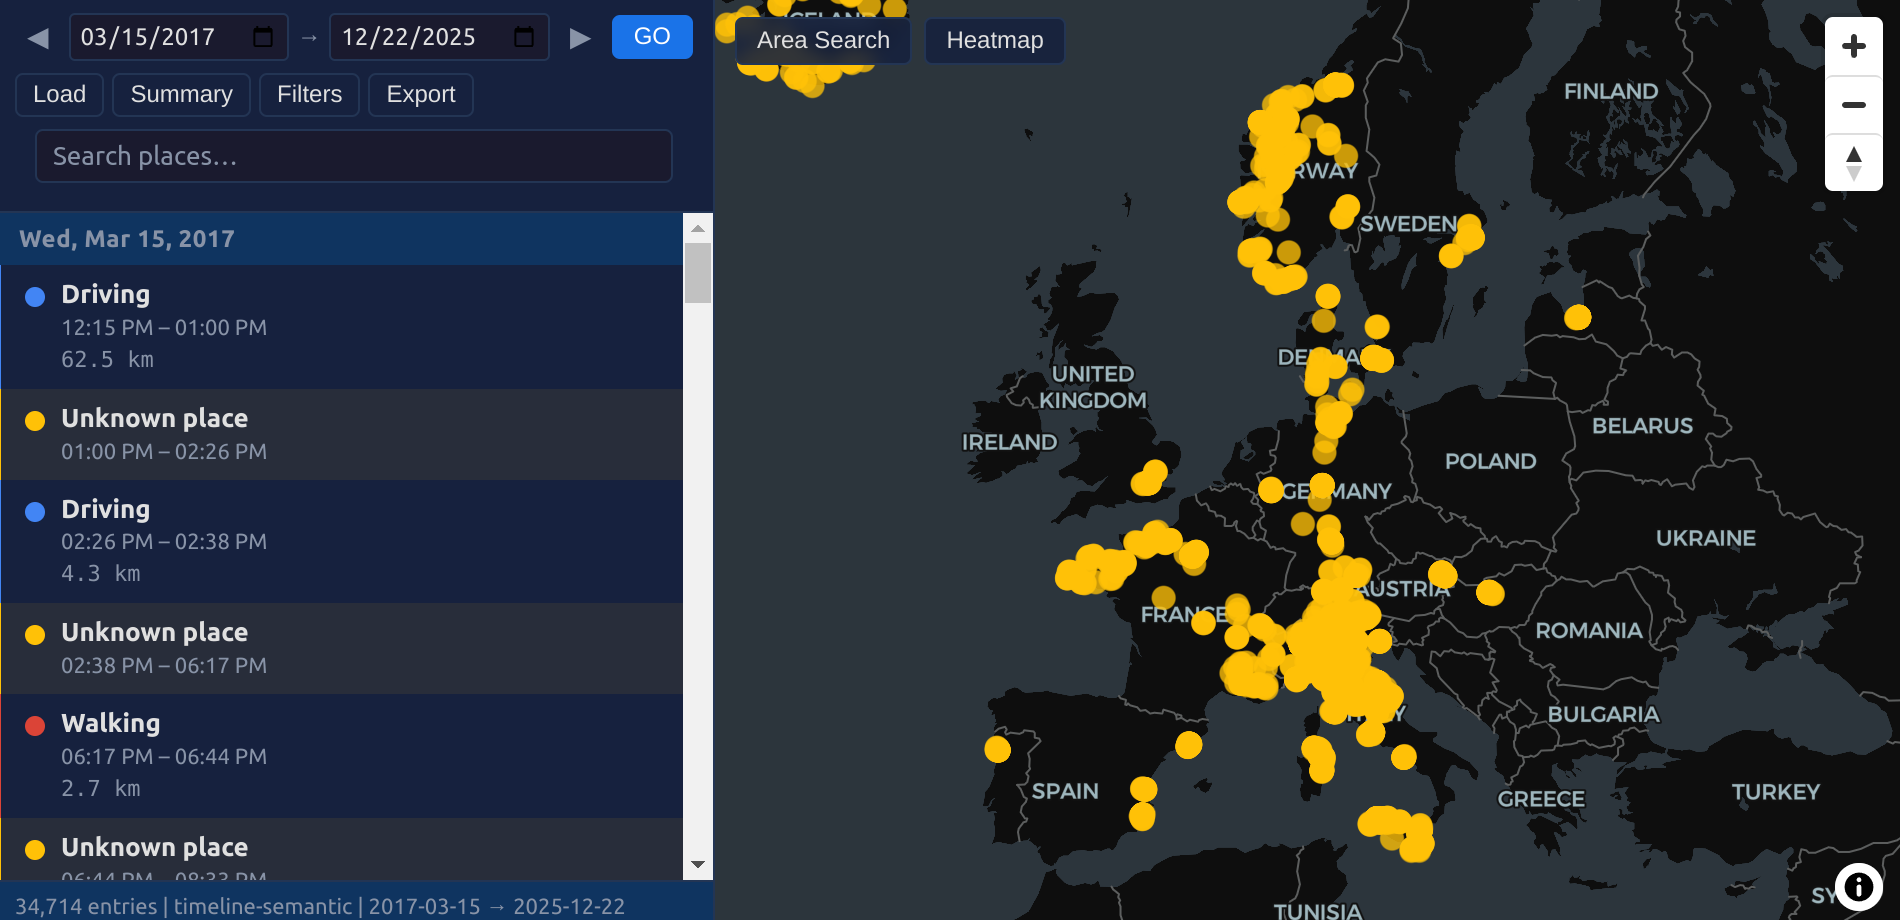Select the Driving 02:26 PM entry
The height and width of the screenshot is (920, 1900).
[x=342, y=542]
